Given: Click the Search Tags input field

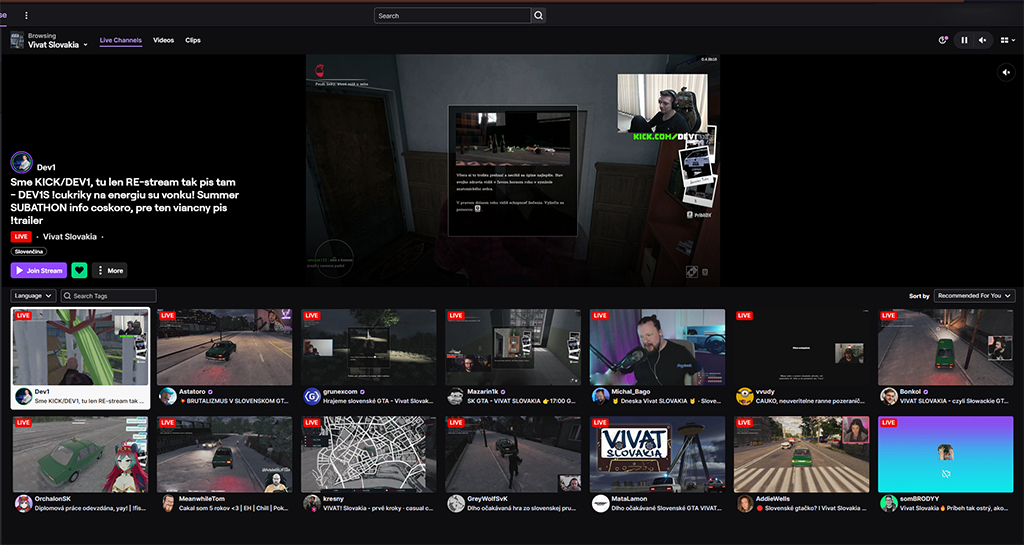Looking at the screenshot, I should 108,296.
